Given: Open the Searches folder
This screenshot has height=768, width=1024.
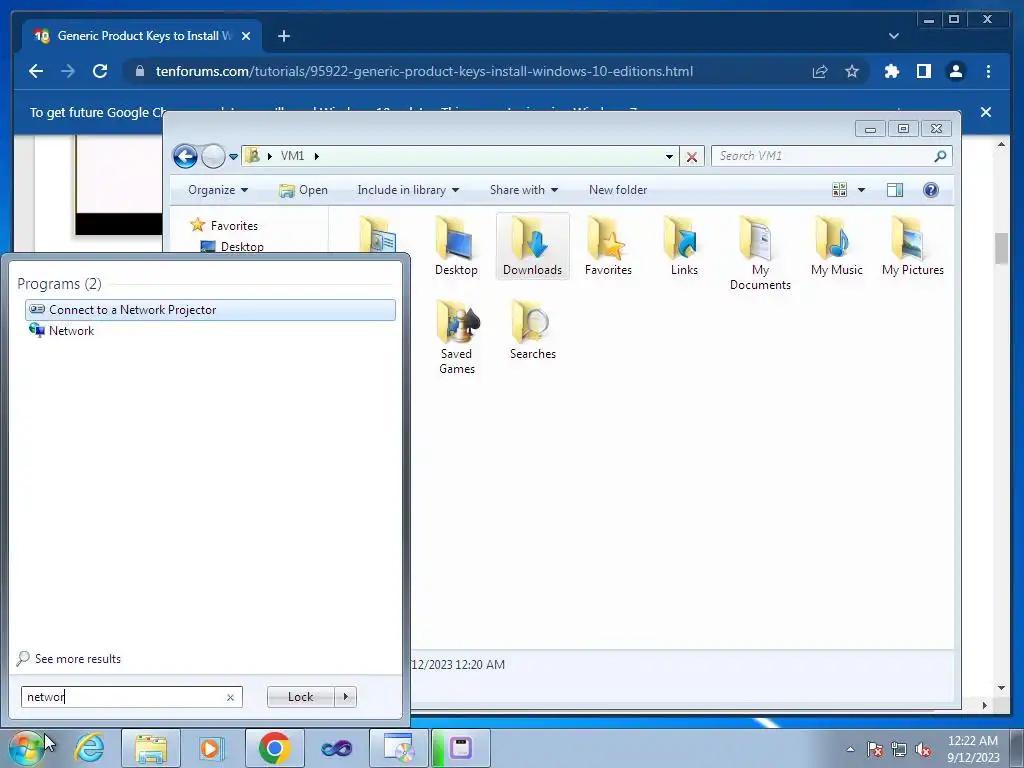Looking at the screenshot, I should pyautogui.click(x=532, y=330).
